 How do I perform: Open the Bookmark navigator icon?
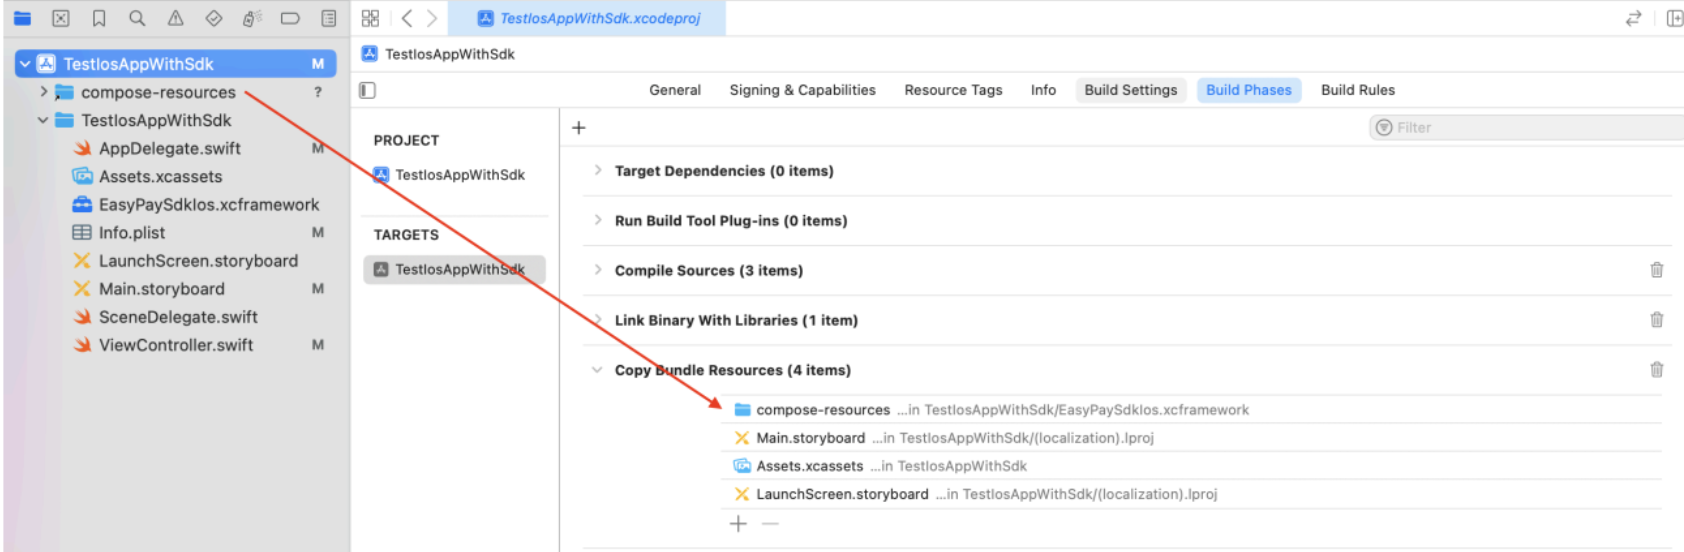coord(99,18)
